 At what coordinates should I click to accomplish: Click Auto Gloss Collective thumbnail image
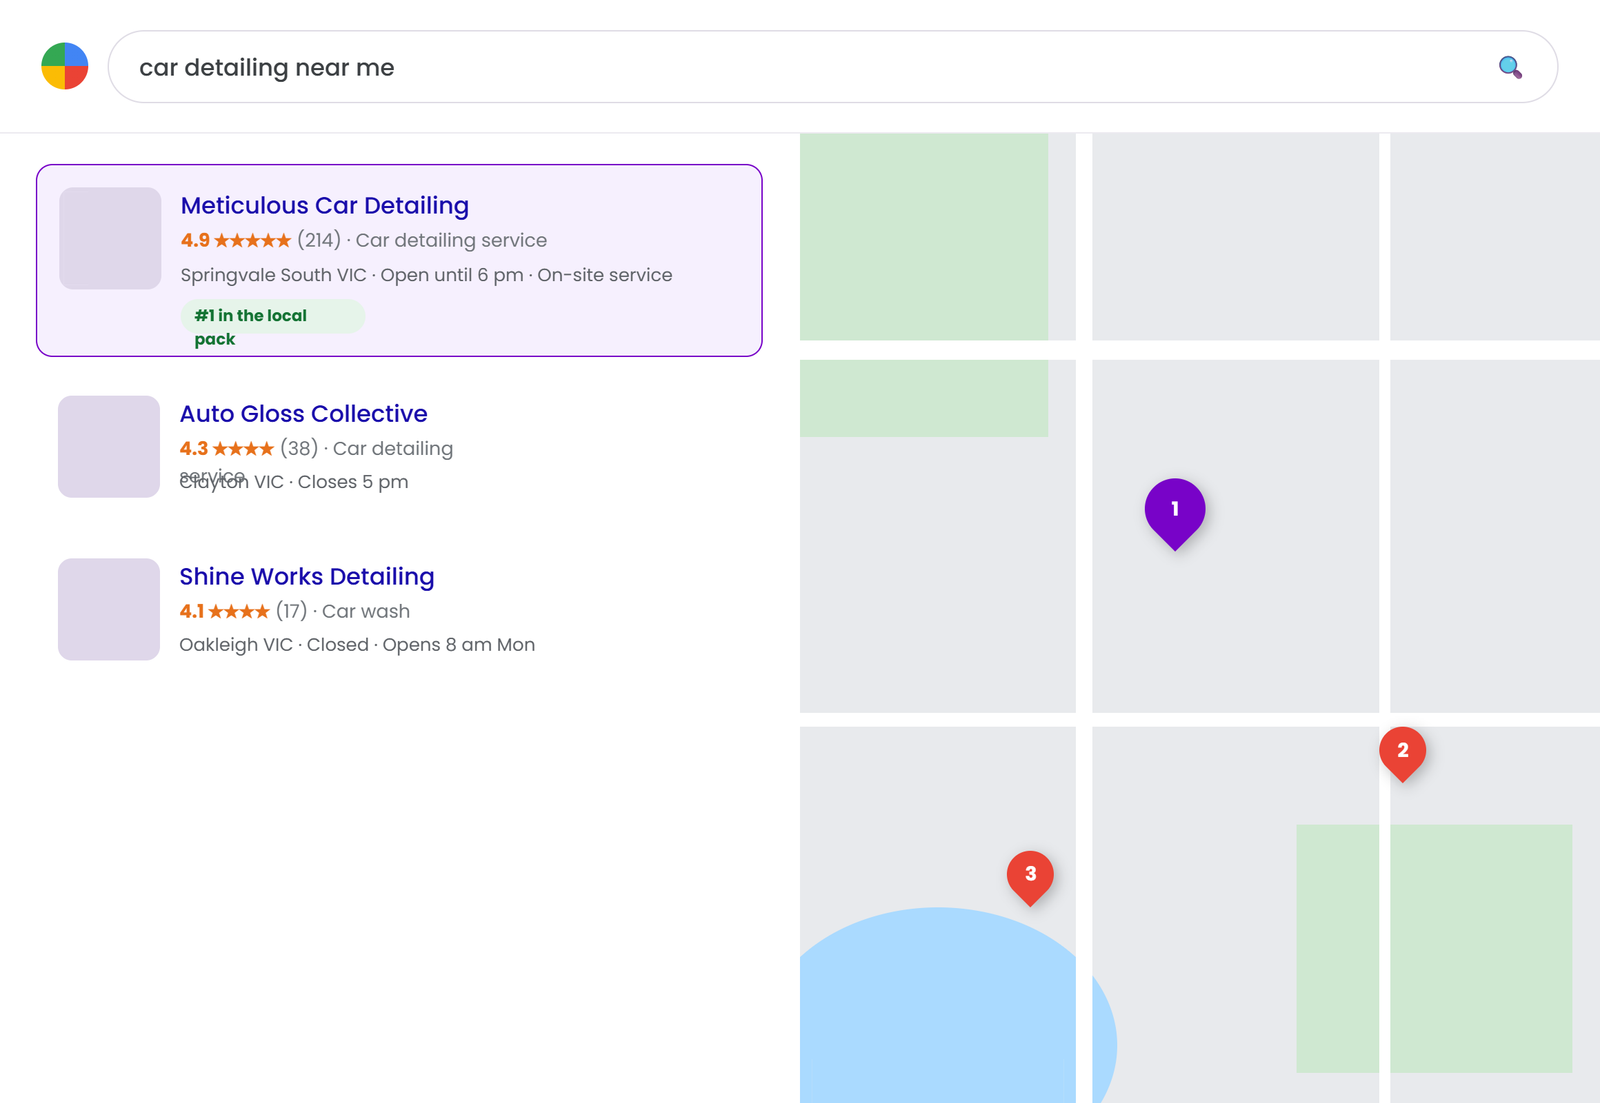click(x=109, y=446)
